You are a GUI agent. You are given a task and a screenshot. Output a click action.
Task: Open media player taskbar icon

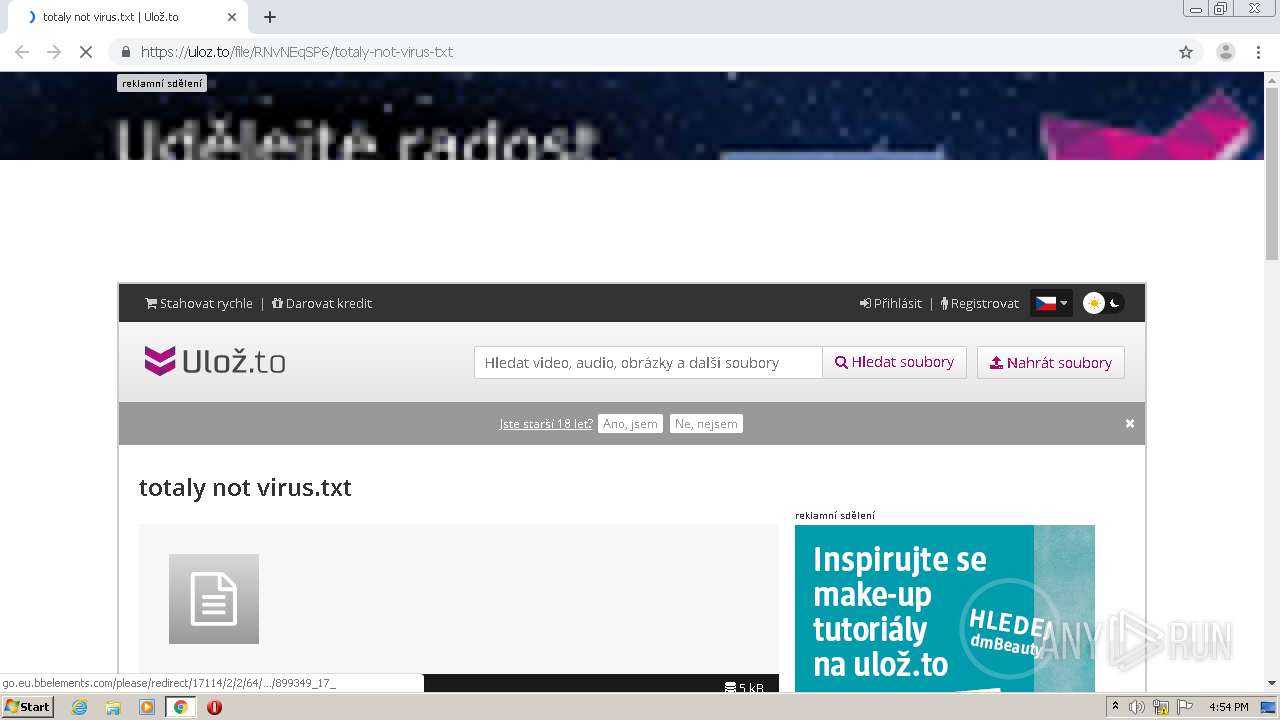(x=147, y=707)
